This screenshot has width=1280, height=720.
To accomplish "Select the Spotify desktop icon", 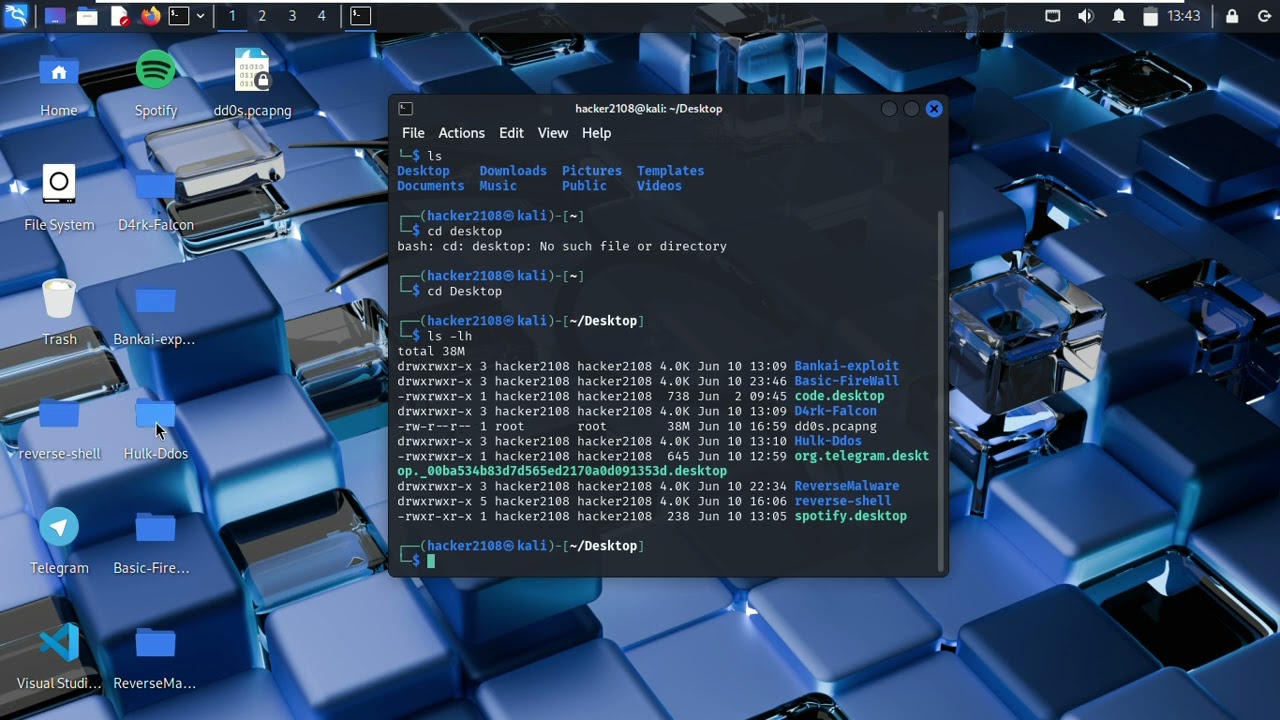I will tap(156, 84).
